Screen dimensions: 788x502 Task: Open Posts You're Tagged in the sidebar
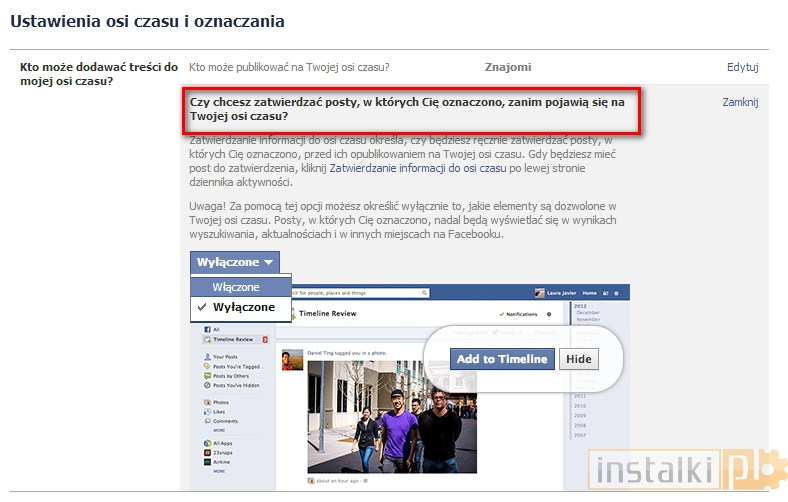pyautogui.click(x=234, y=366)
